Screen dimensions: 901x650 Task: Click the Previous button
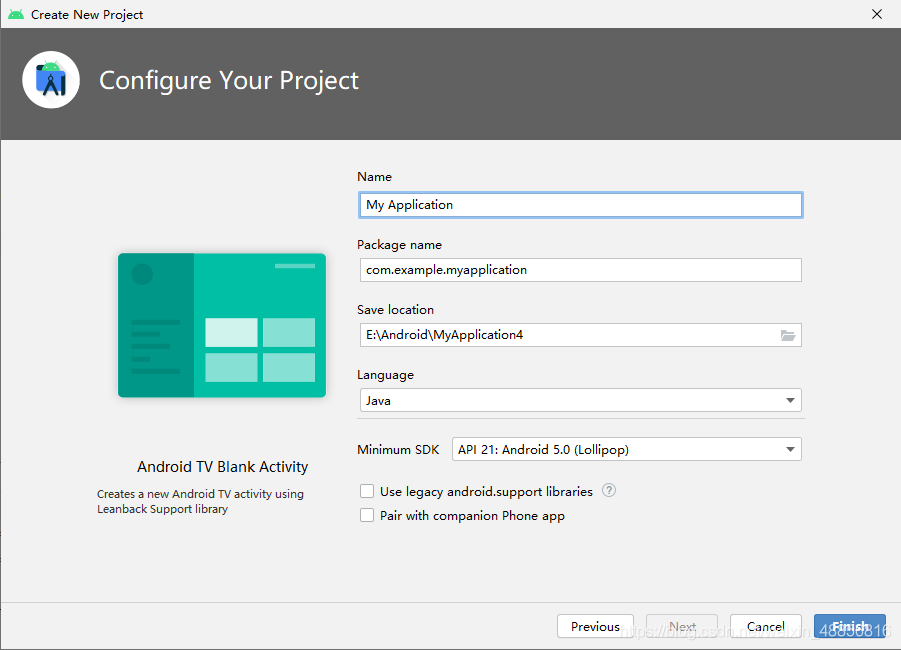595,626
